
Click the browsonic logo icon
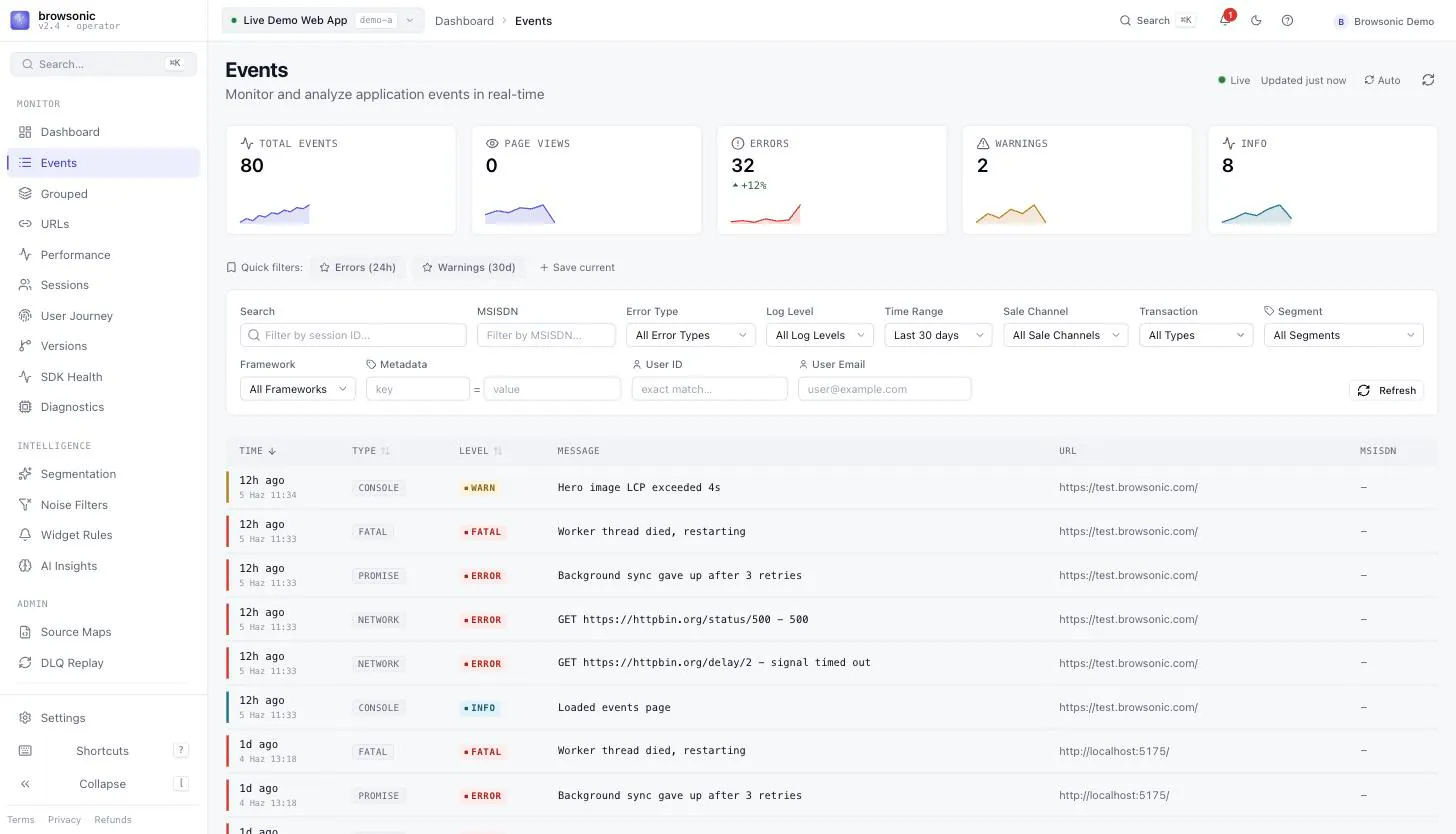[20, 20]
